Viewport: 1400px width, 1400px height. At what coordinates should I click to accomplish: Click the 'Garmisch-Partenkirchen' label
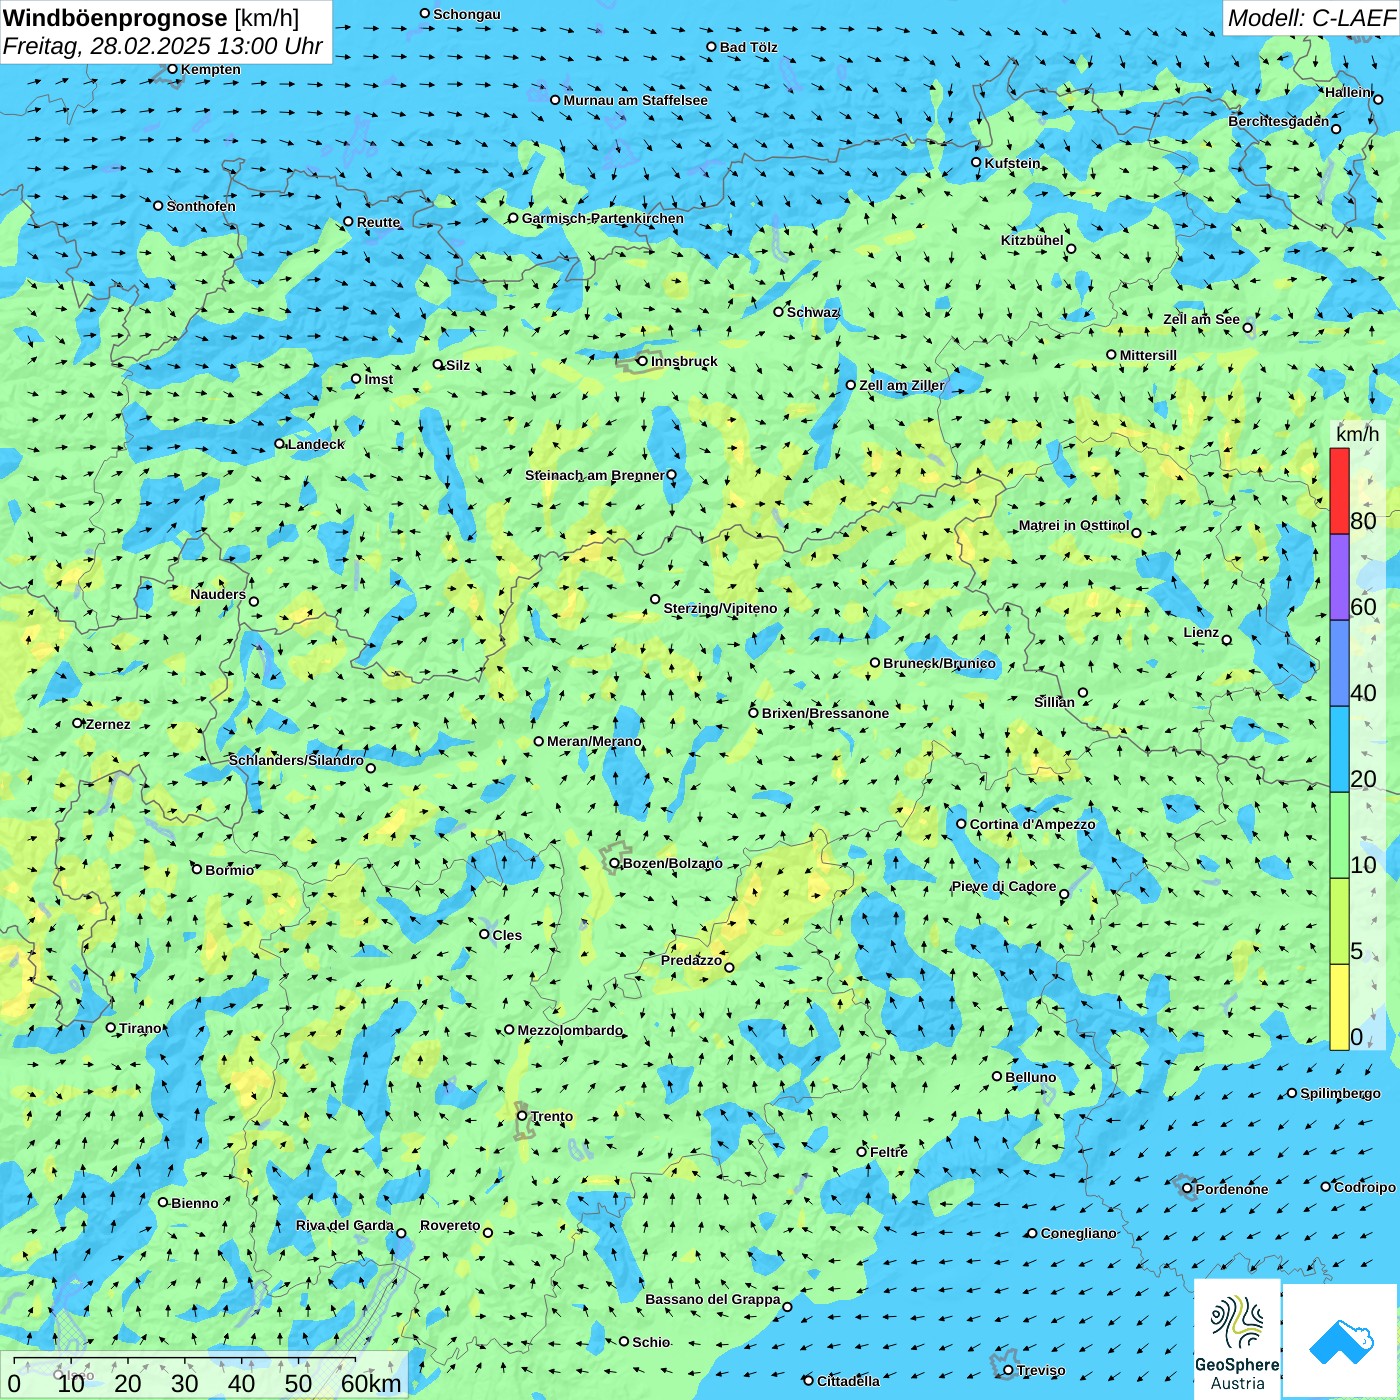603,218
